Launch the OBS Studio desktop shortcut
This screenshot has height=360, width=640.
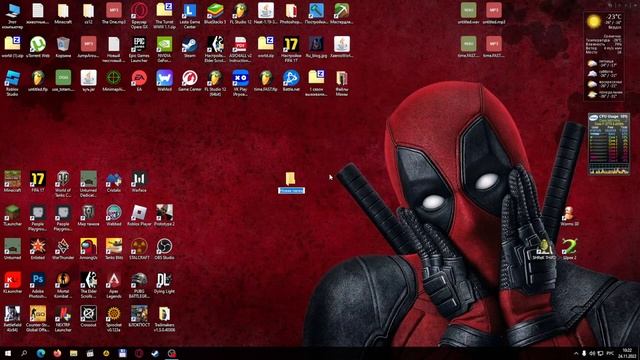pos(164,249)
